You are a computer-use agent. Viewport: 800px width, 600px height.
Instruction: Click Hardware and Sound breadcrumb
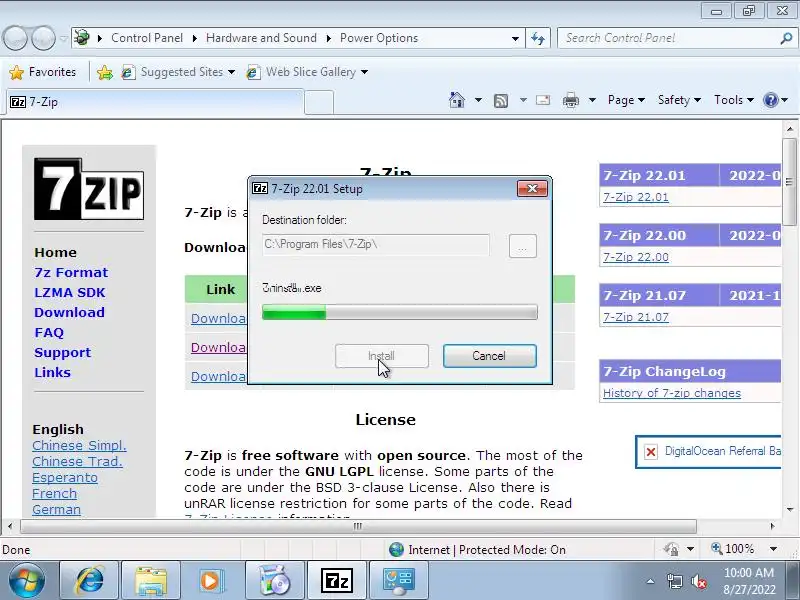(x=261, y=38)
